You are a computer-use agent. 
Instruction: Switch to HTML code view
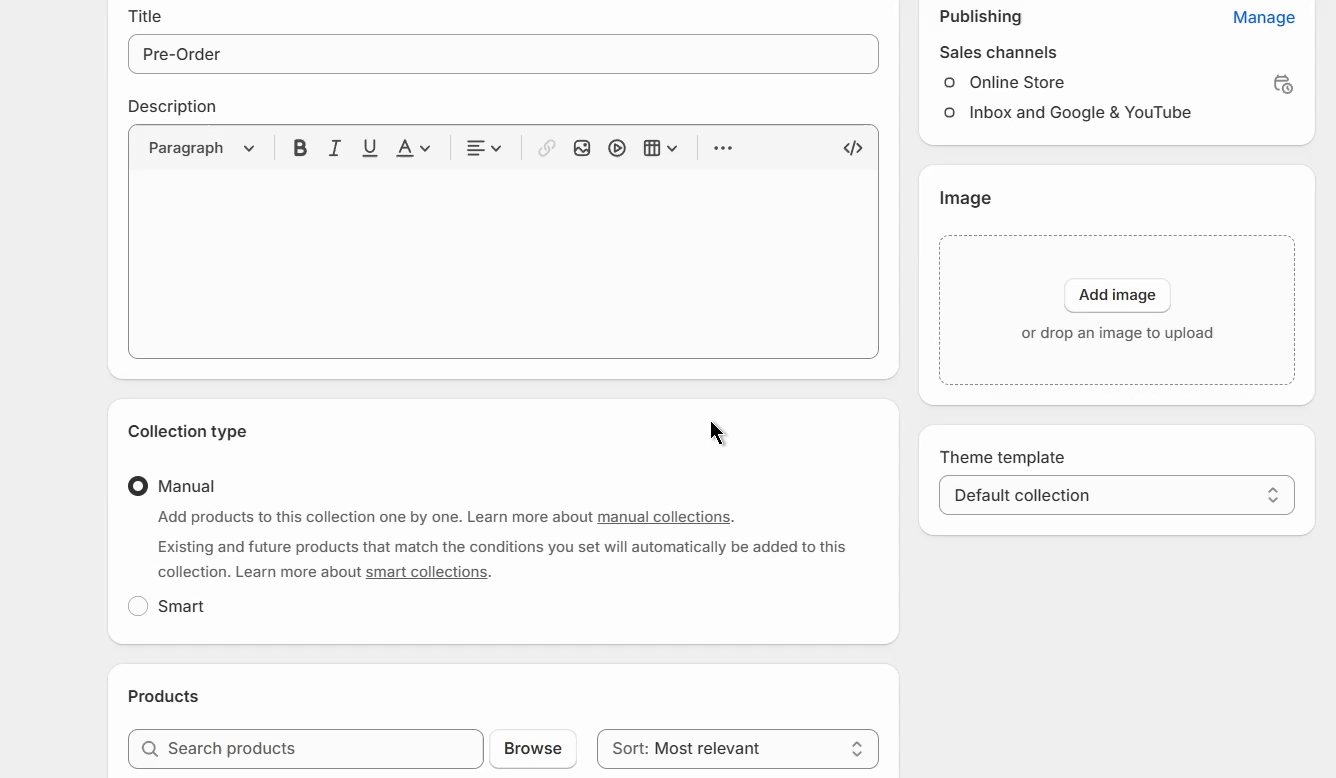[x=853, y=148]
